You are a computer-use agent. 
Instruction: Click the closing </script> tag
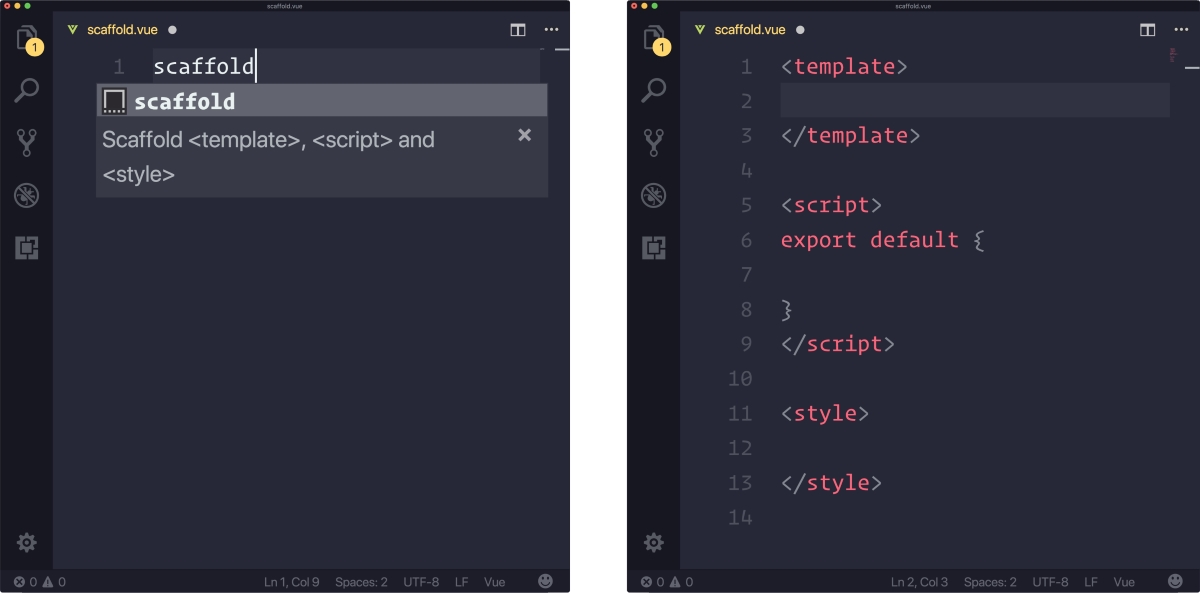838,344
